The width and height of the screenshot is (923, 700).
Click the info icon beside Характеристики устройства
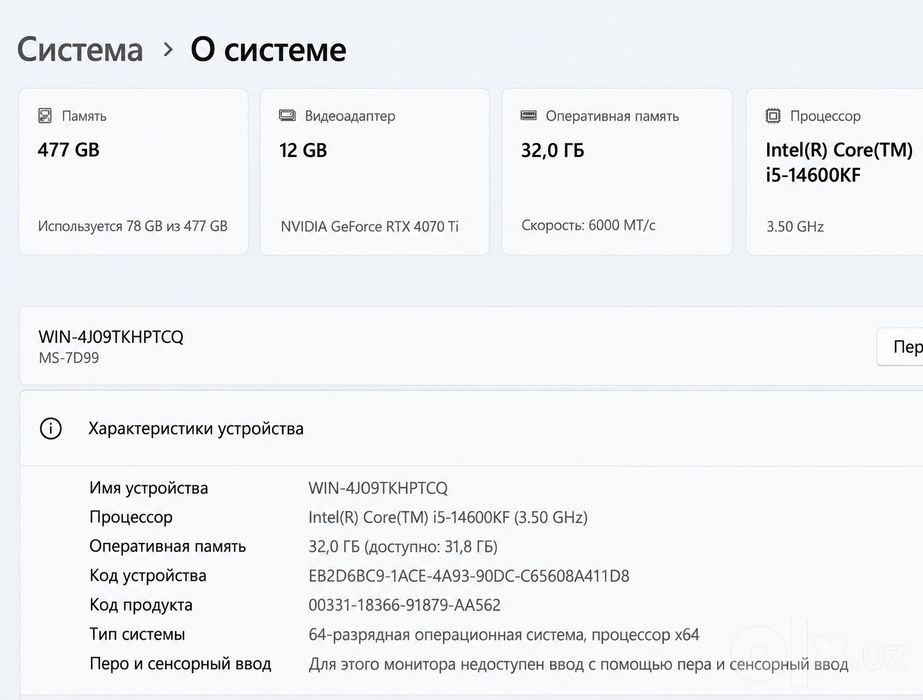click(x=51, y=428)
